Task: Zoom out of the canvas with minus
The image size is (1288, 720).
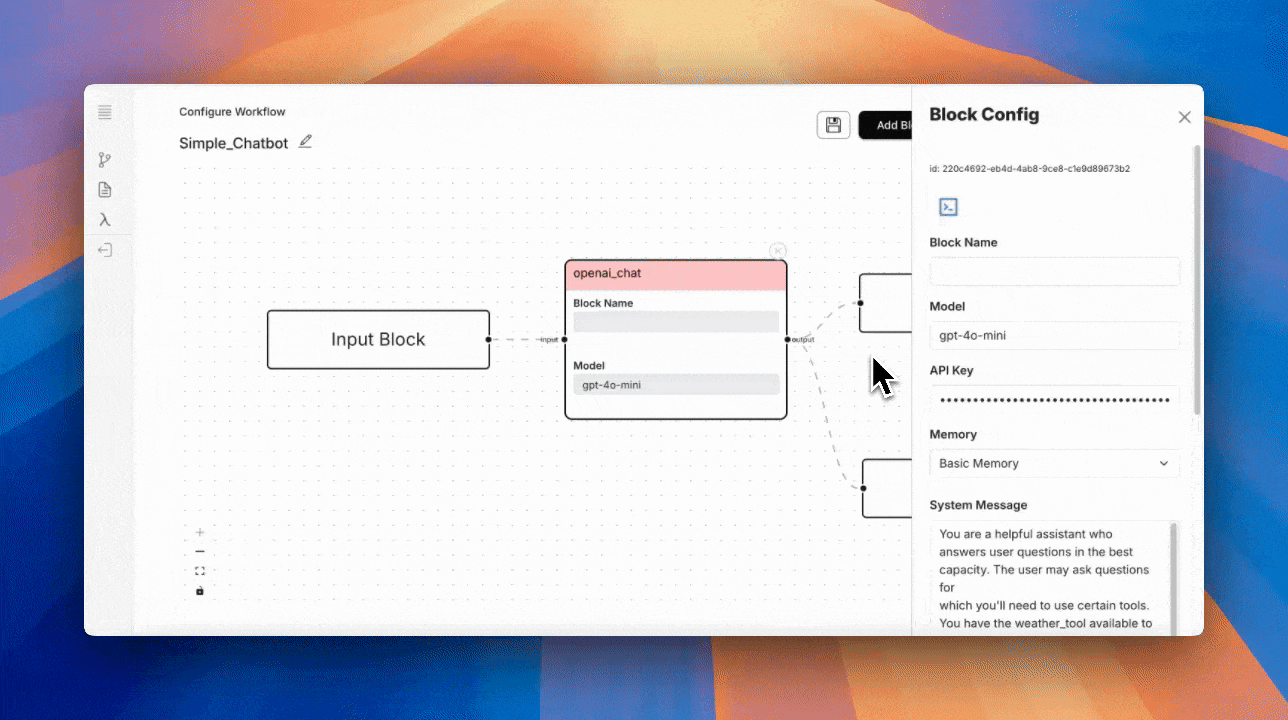Action: tap(200, 552)
